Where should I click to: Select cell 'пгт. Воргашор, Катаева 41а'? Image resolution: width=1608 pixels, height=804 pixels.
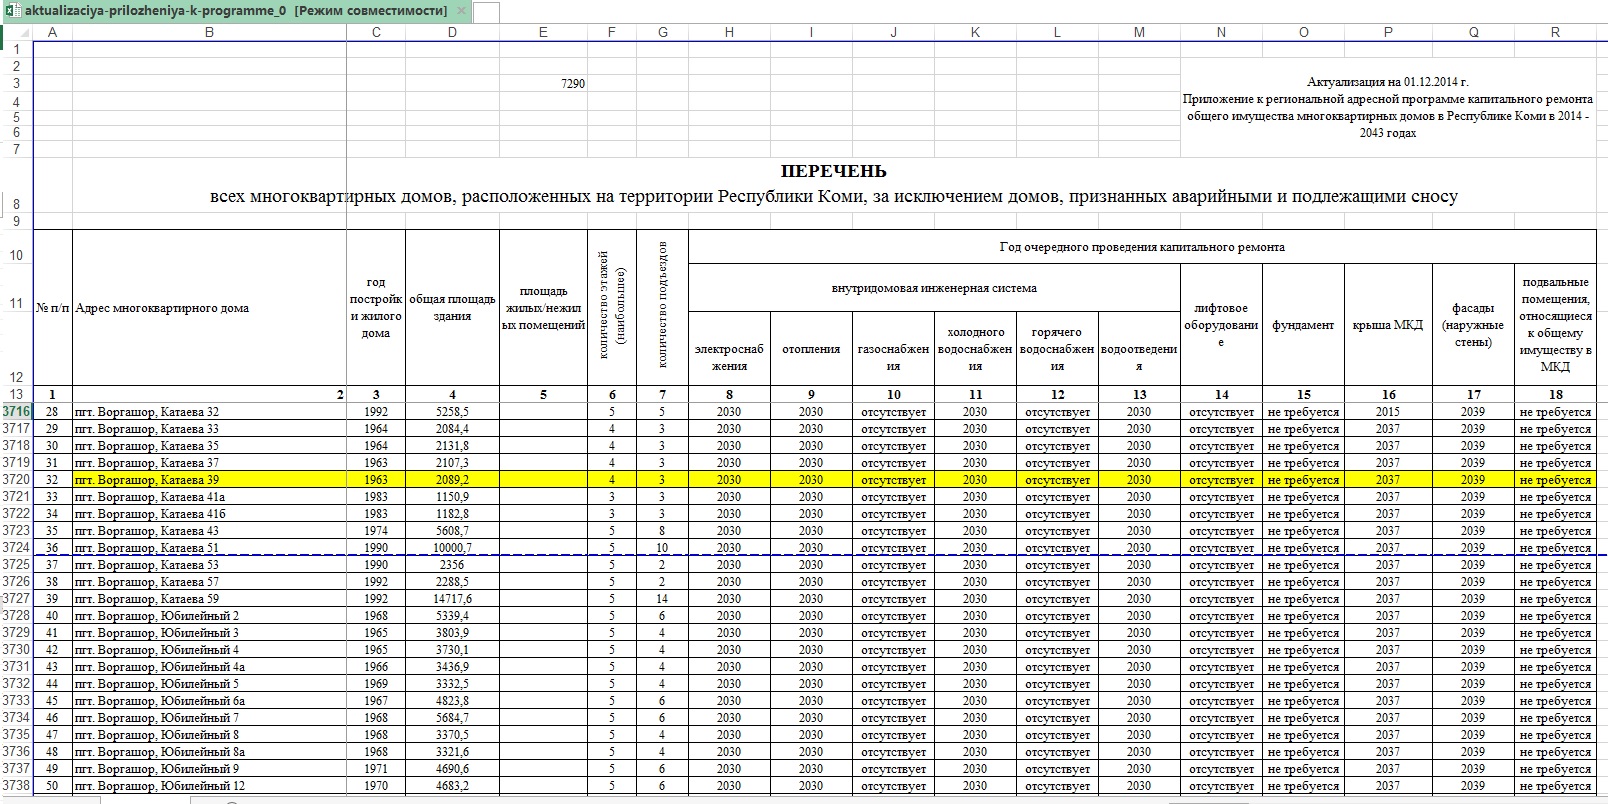point(209,497)
